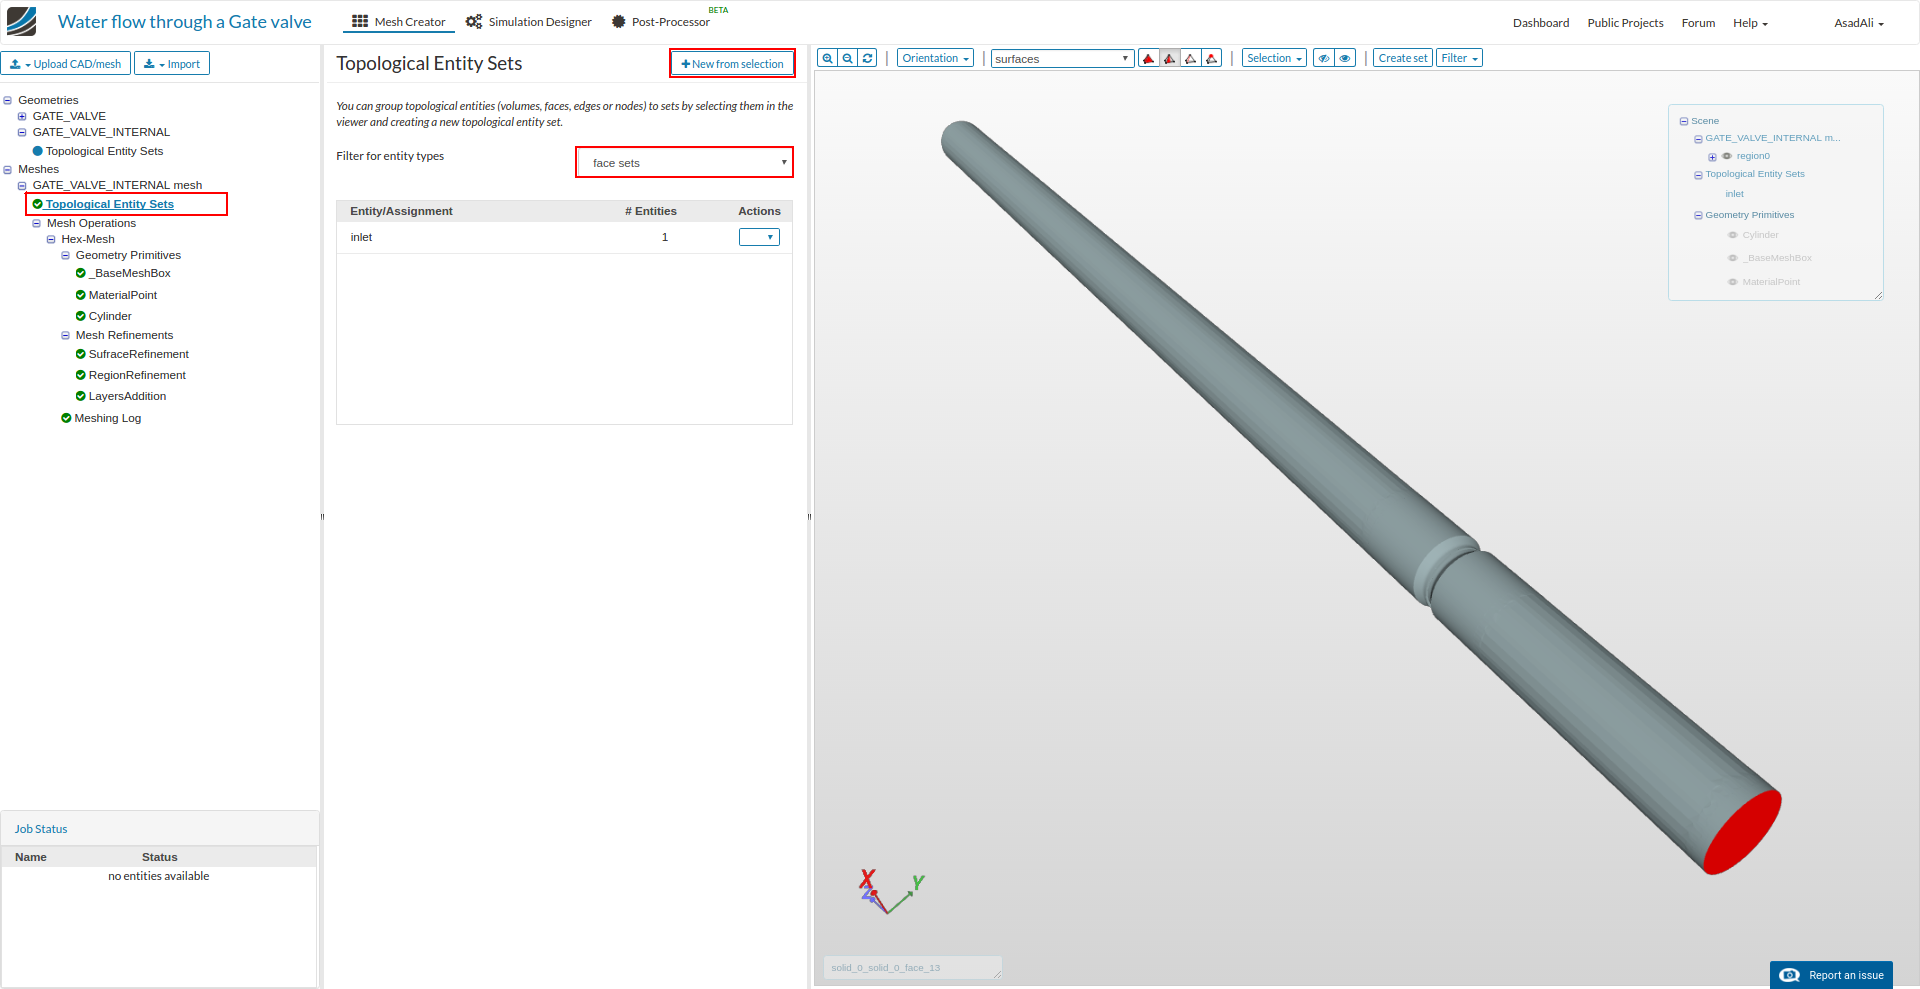Viewport: 1920px width, 989px height.
Task: Click the green check beside RegionRefinement
Action: pyautogui.click(x=81, y=375)
